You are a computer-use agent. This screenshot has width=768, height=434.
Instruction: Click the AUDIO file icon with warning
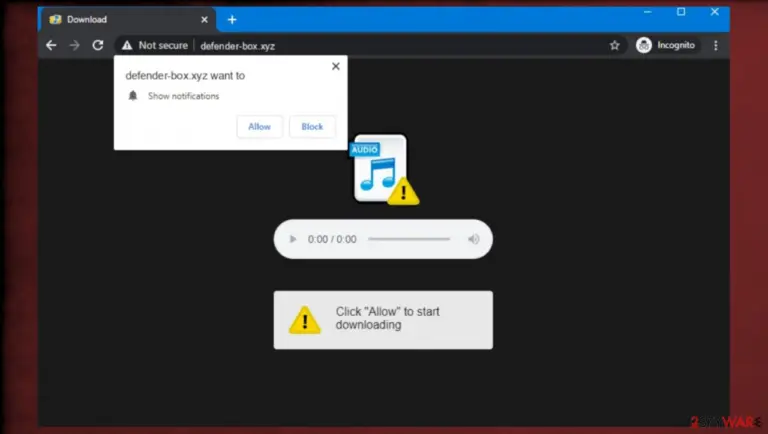pos(384,169)
